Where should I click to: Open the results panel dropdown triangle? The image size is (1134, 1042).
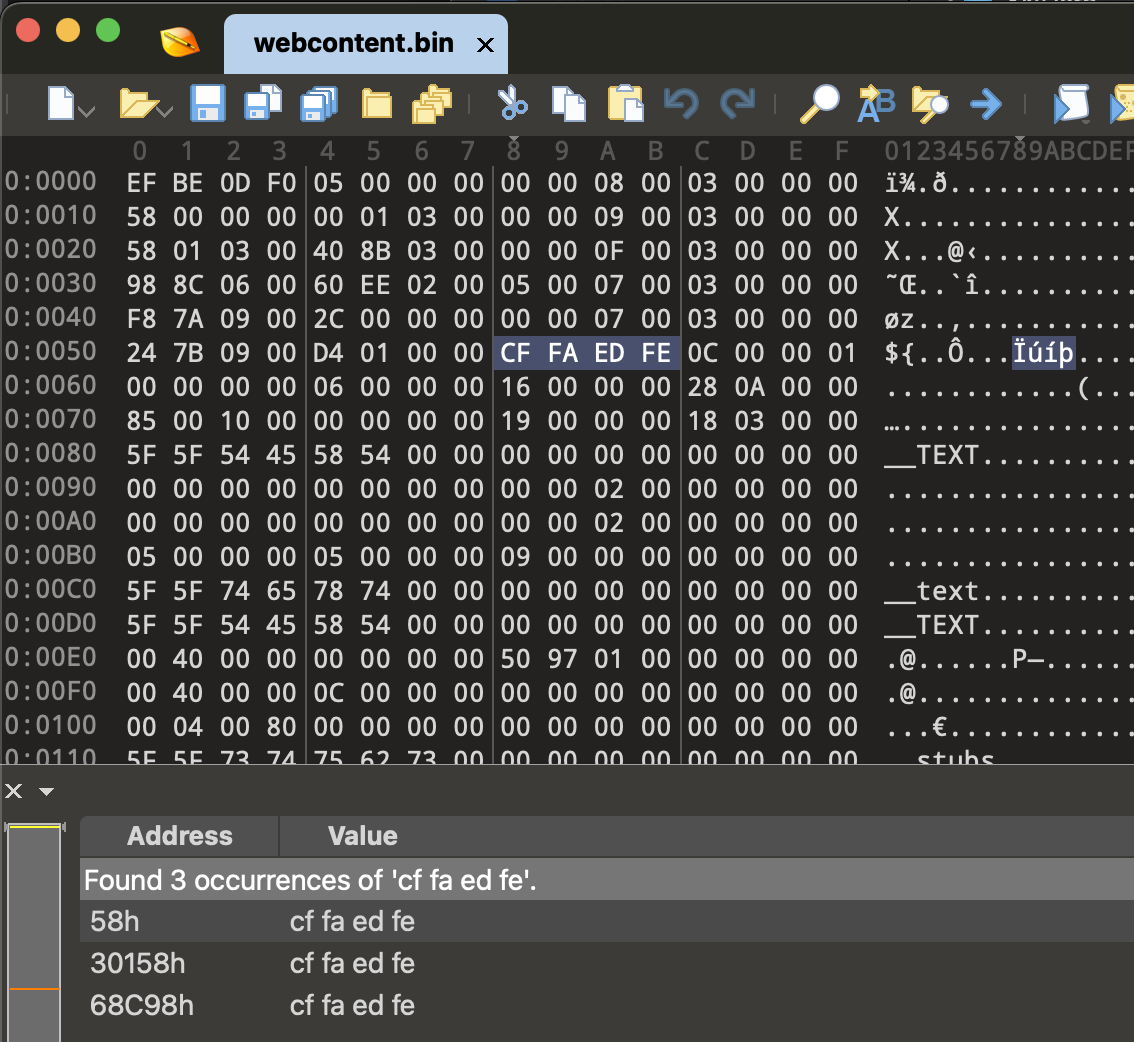click(x=46, y=791)
